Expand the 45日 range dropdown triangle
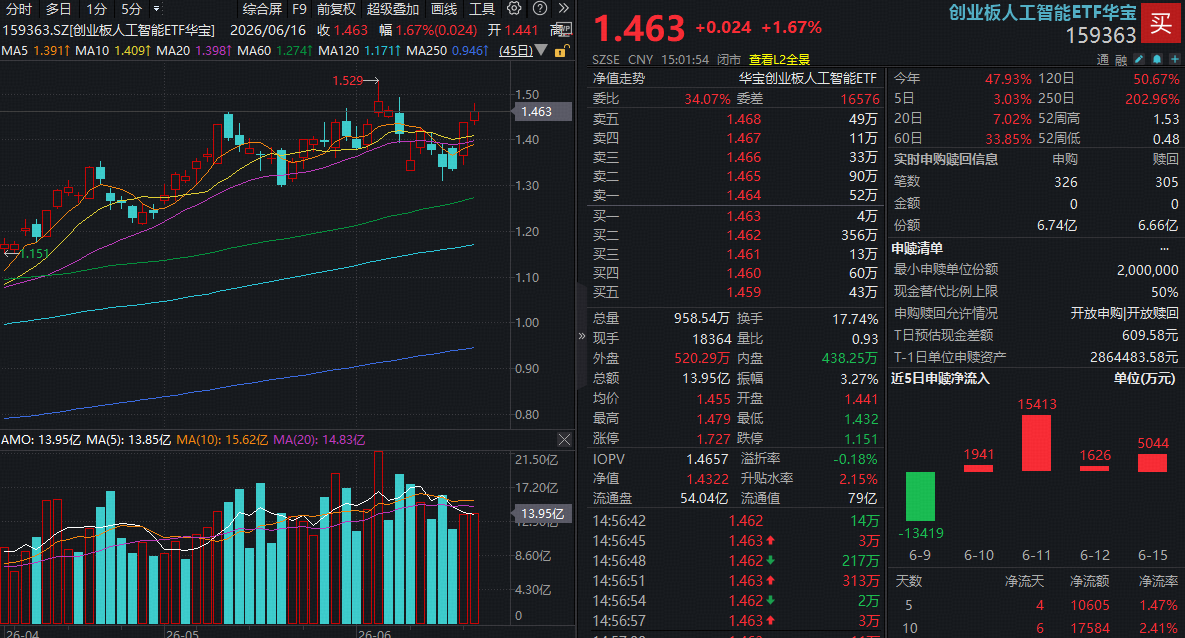1185x638 pixels. [540, 51]
